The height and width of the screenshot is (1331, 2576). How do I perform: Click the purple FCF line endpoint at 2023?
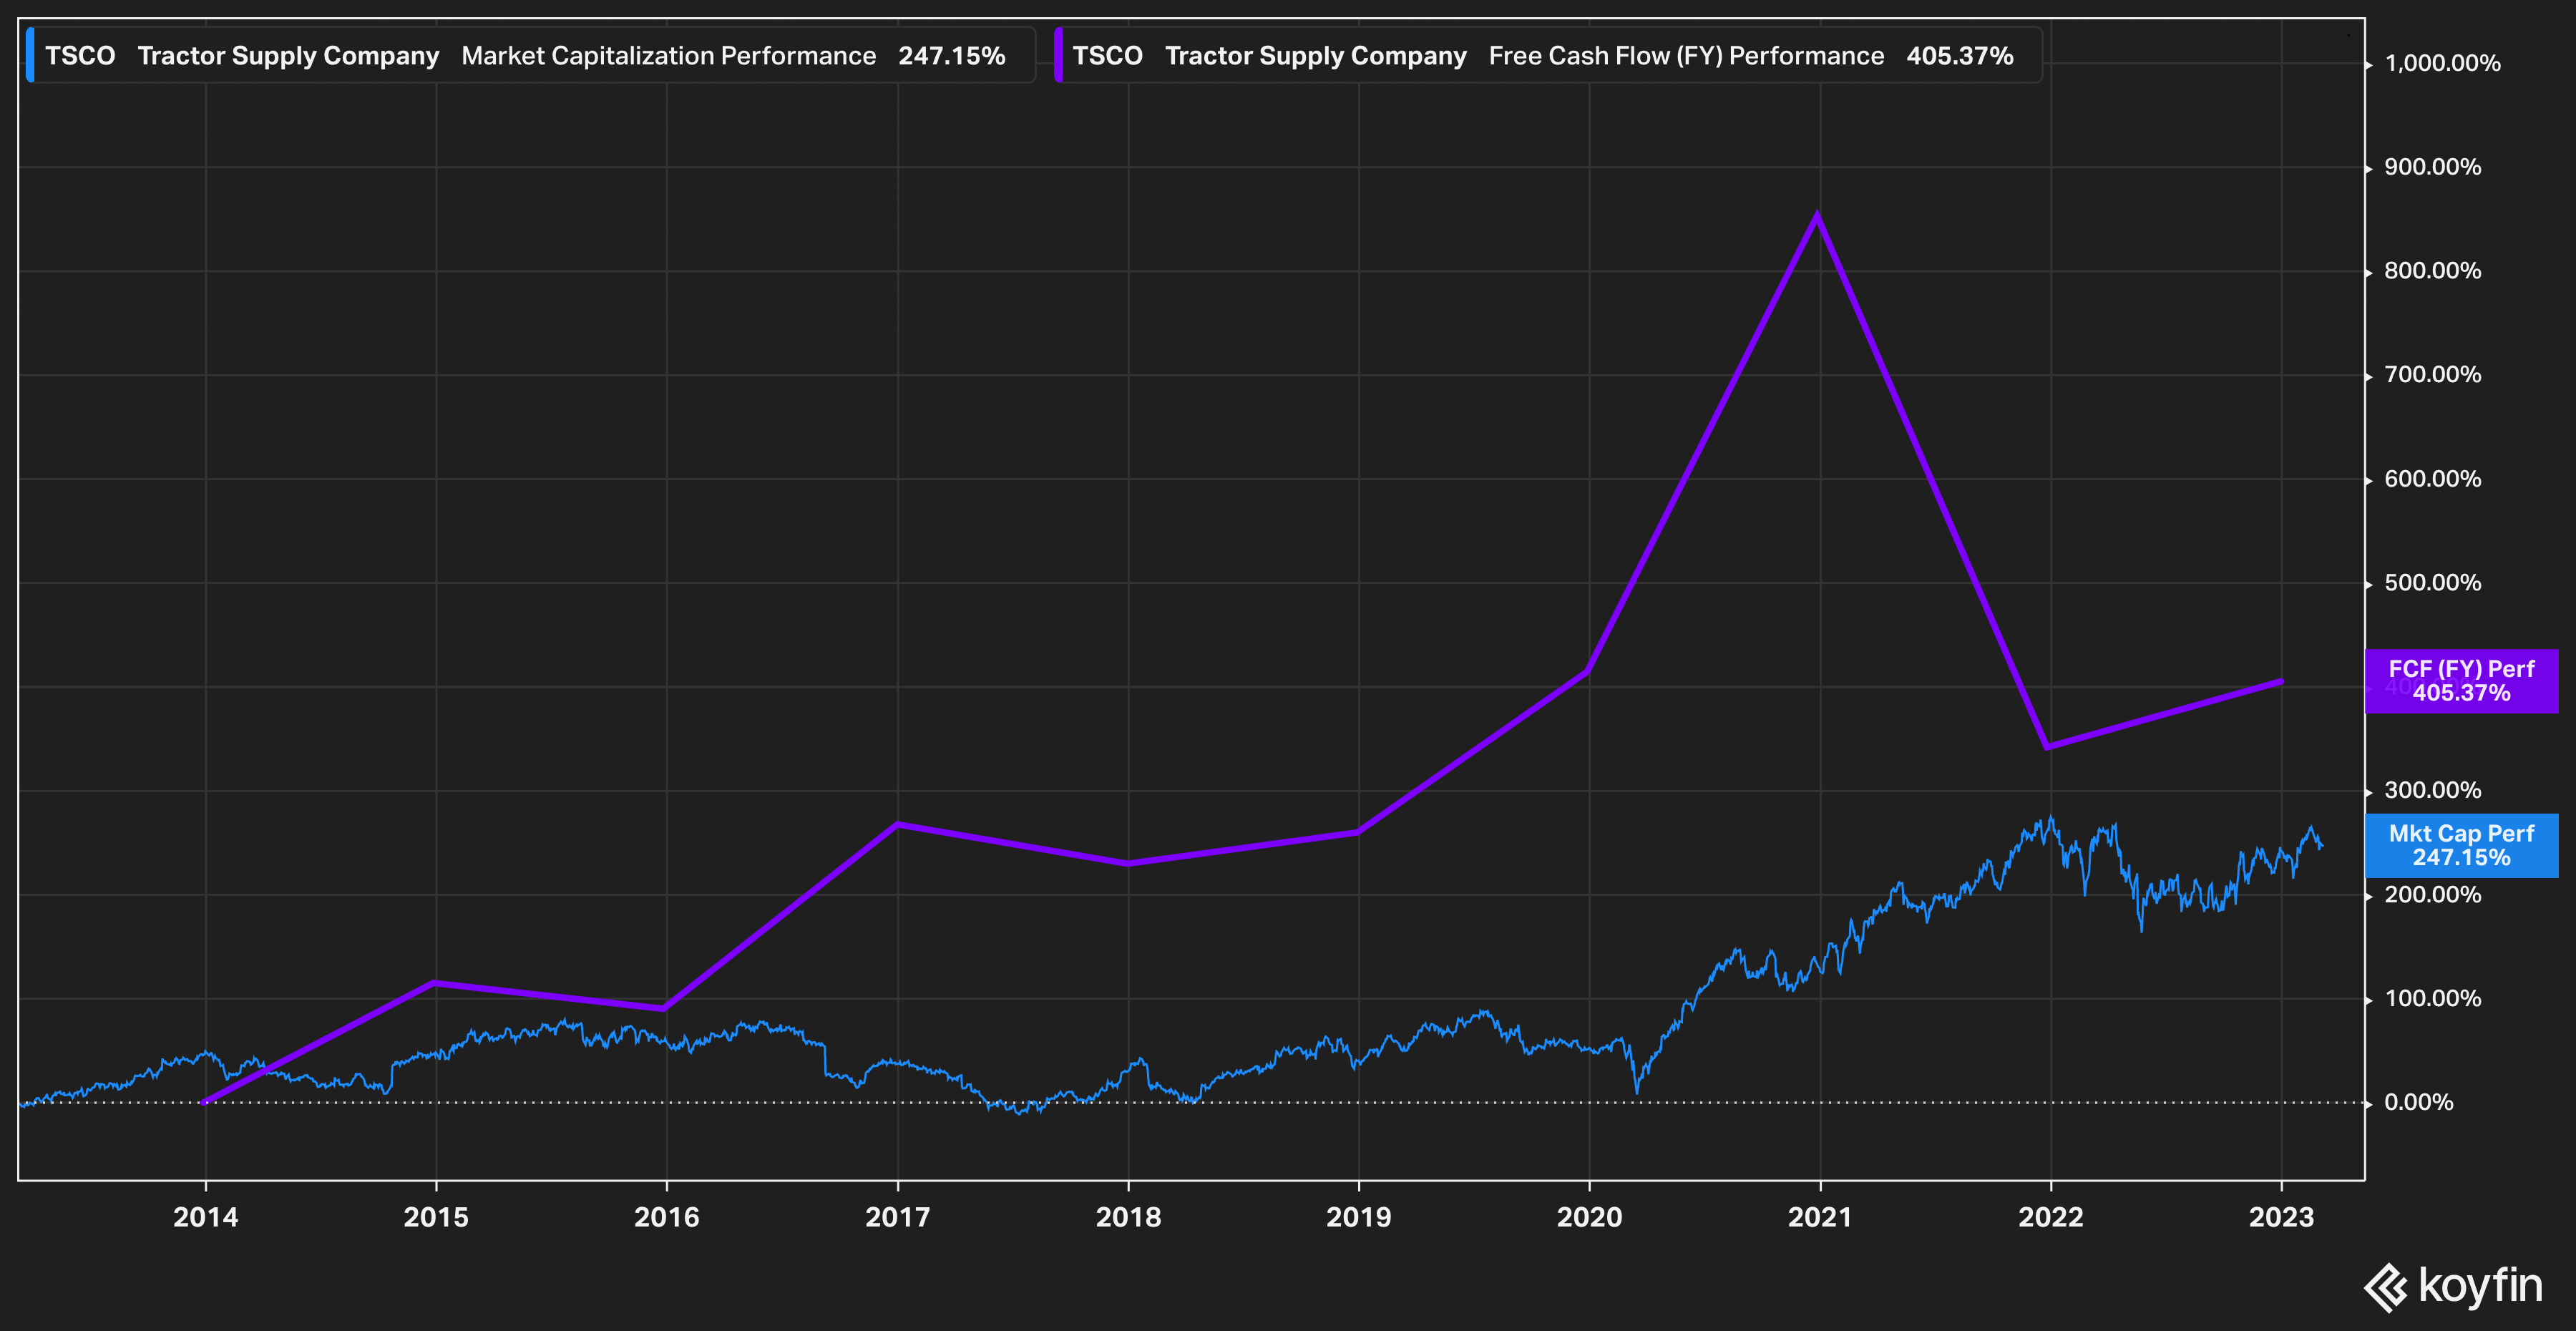[2281, 681]
